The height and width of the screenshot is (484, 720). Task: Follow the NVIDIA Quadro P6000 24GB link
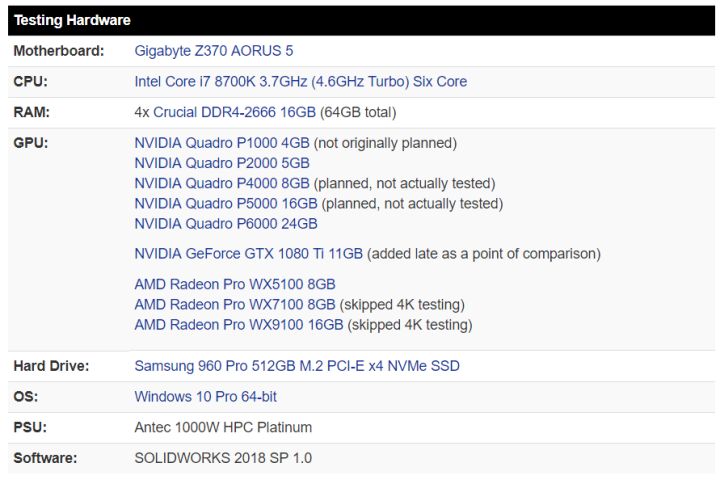(226, 224)
